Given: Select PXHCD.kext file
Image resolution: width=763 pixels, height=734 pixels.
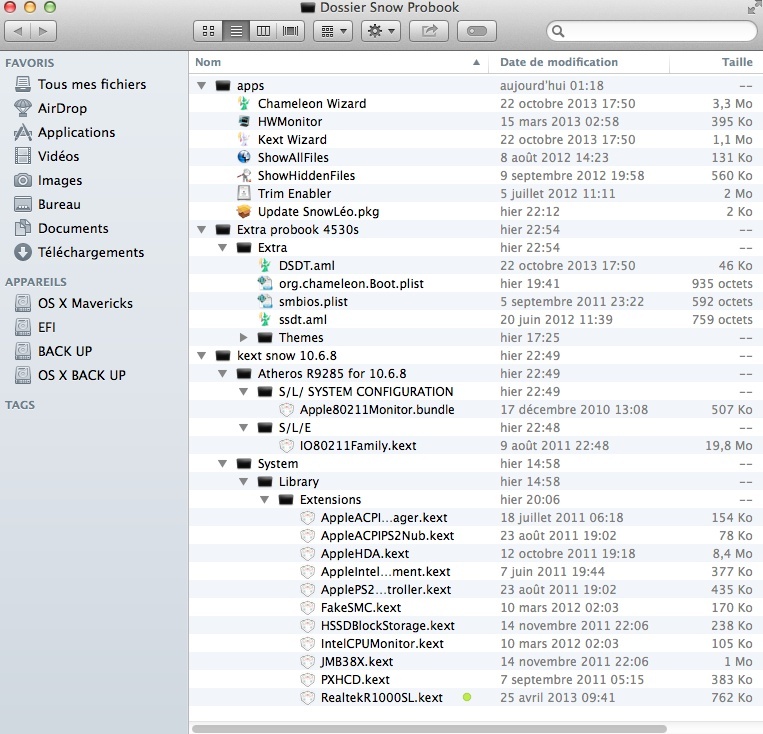Looking at the screenshot, I should pyautogui.click(x=355, y=680).
